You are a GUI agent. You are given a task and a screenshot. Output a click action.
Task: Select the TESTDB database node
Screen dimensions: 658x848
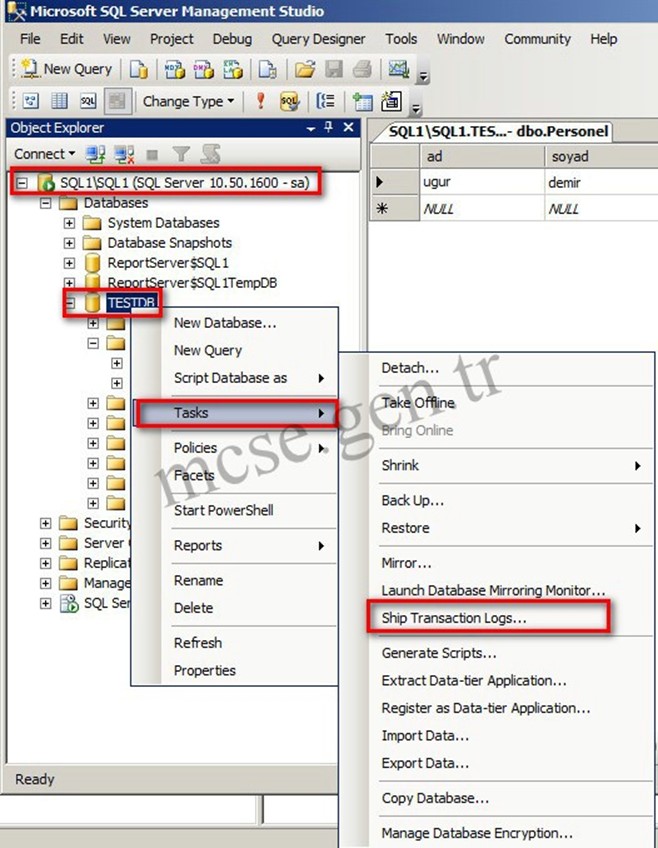tap(131, 302)
